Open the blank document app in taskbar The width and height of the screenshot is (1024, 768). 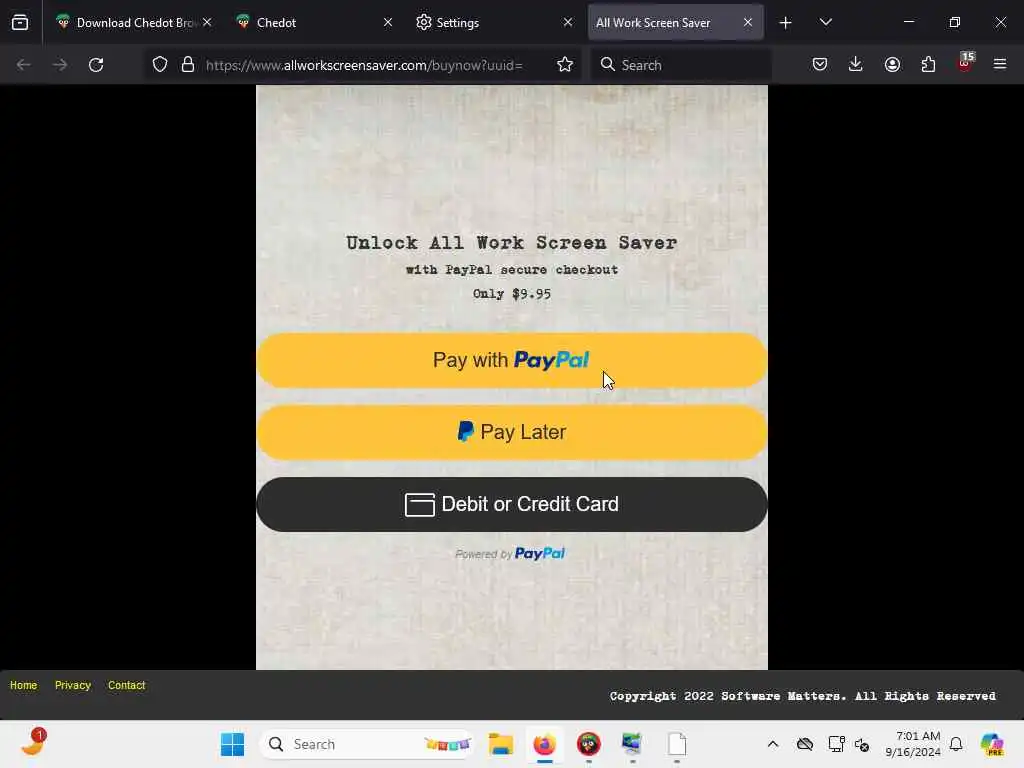[677, 744]
